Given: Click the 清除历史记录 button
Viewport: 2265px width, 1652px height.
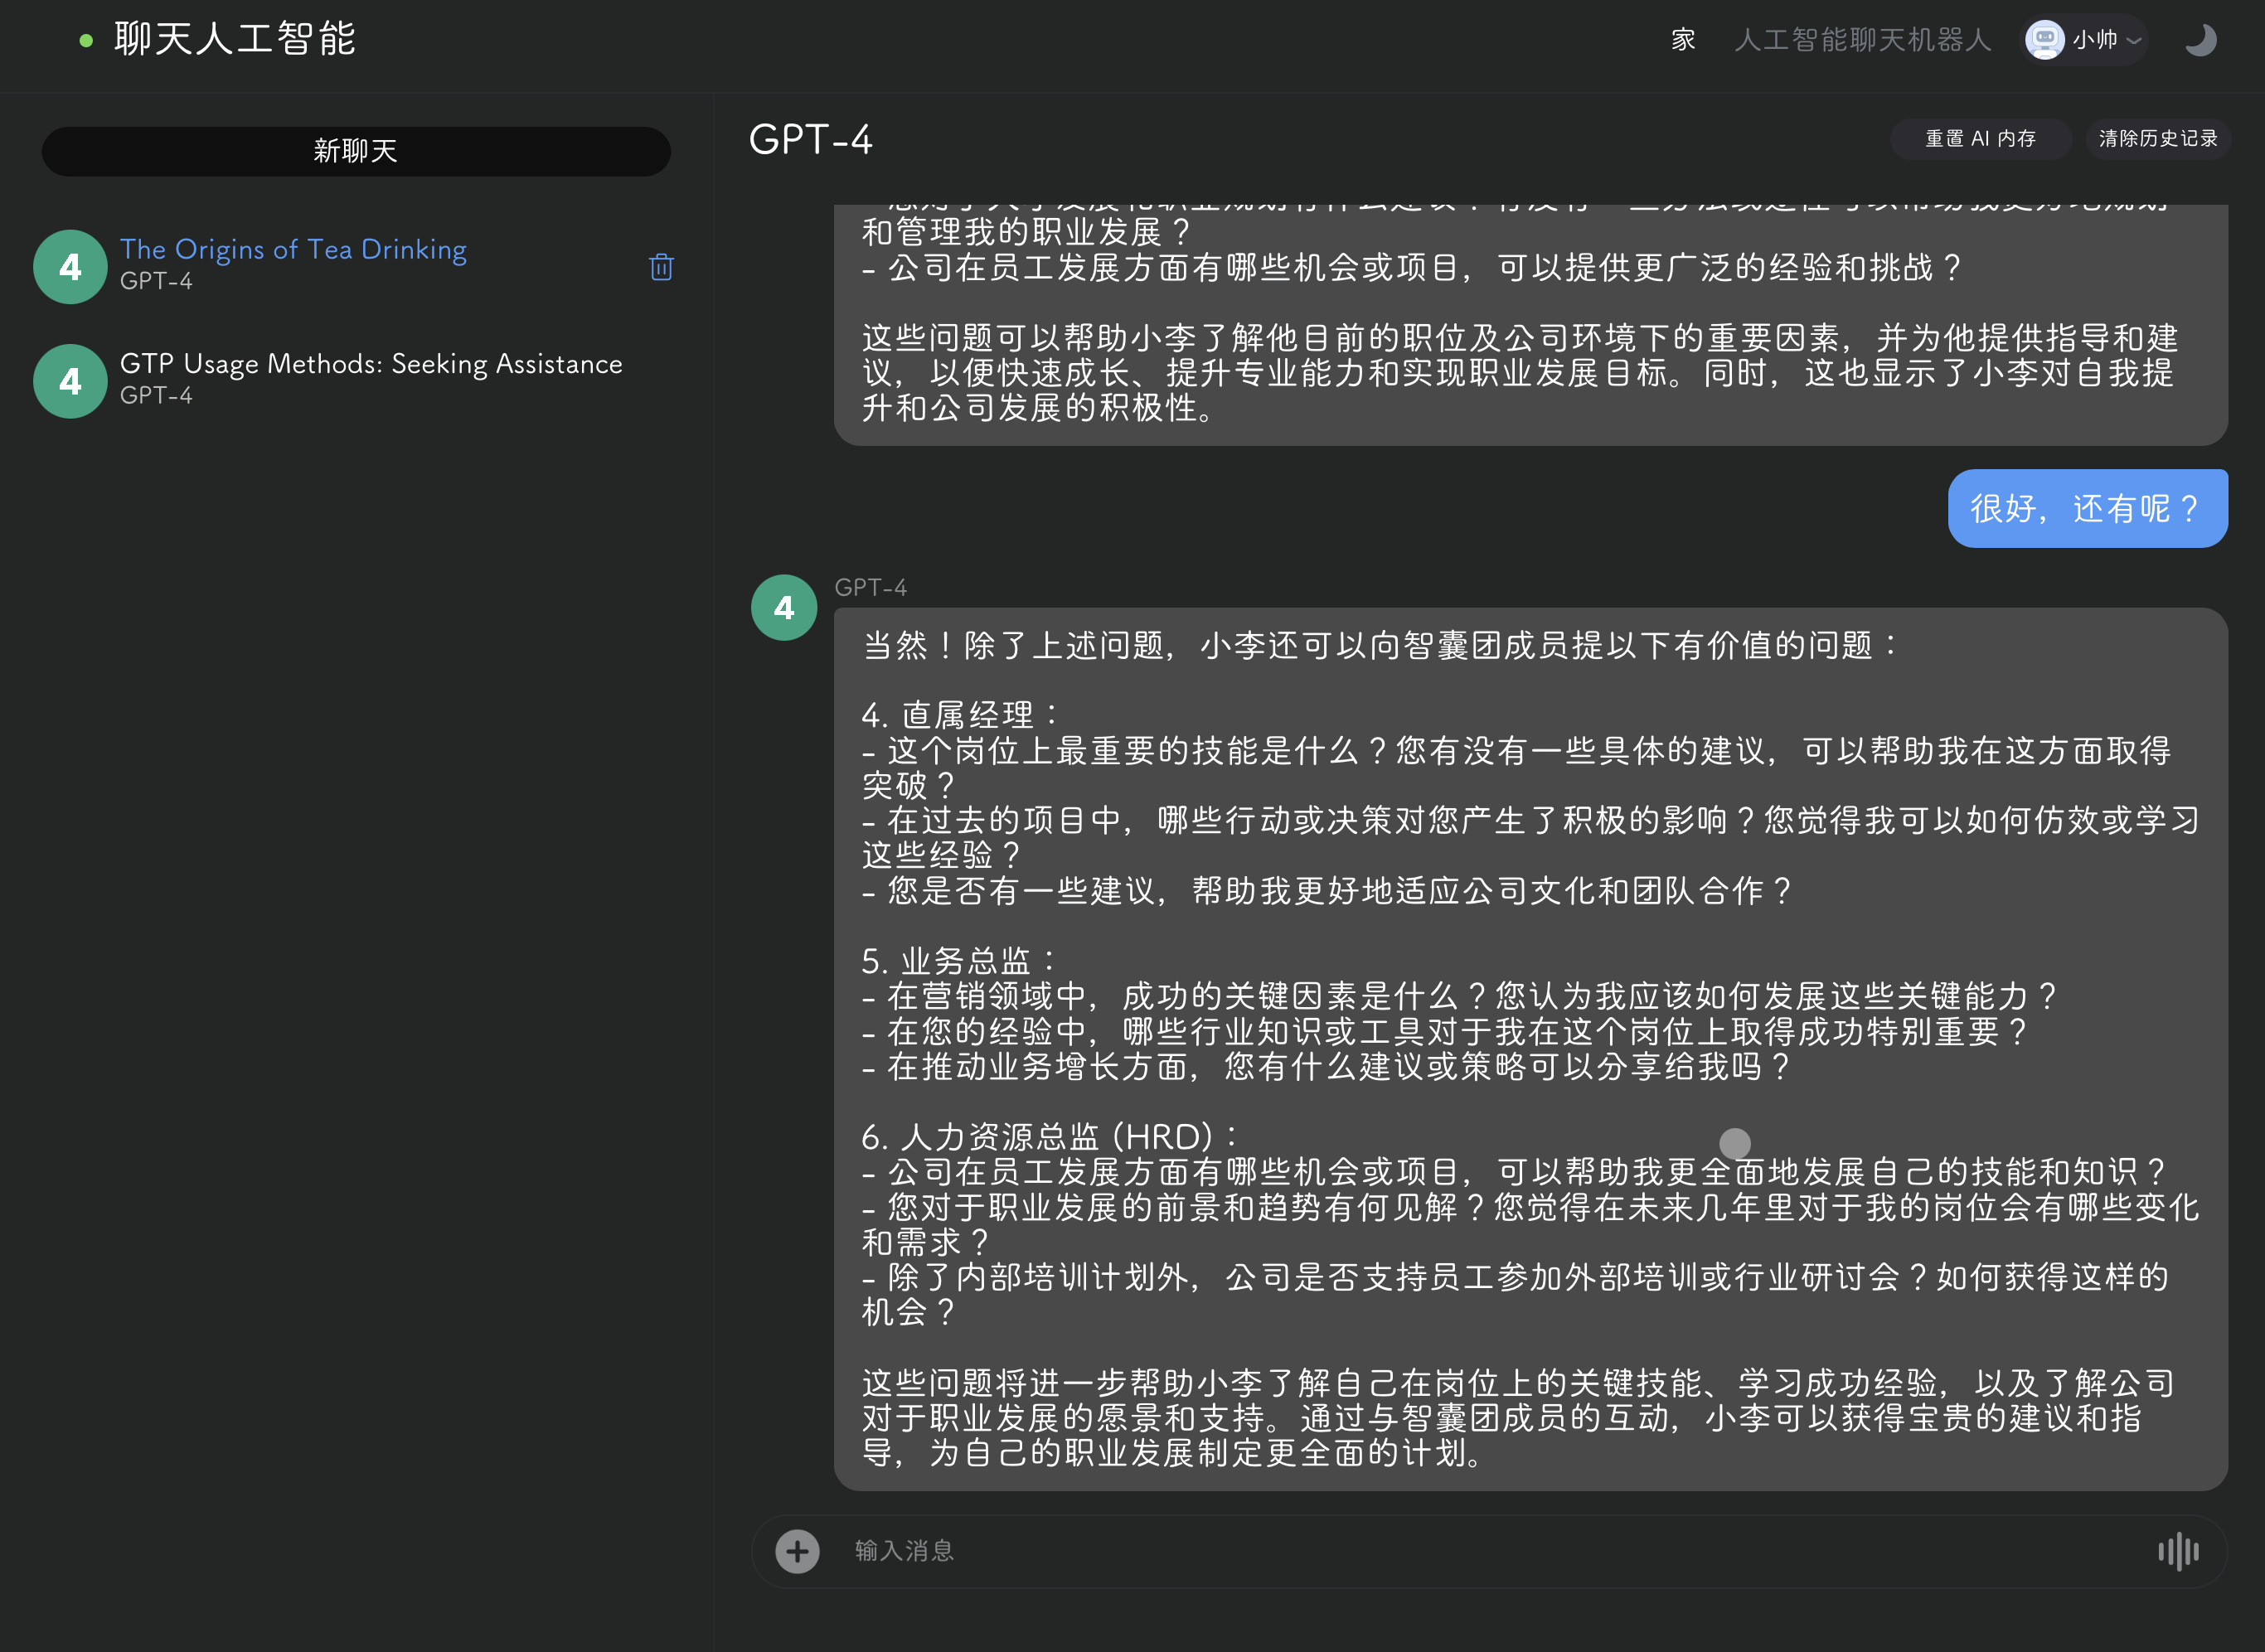Looking at the screenshot, I should click(2157, 139).
